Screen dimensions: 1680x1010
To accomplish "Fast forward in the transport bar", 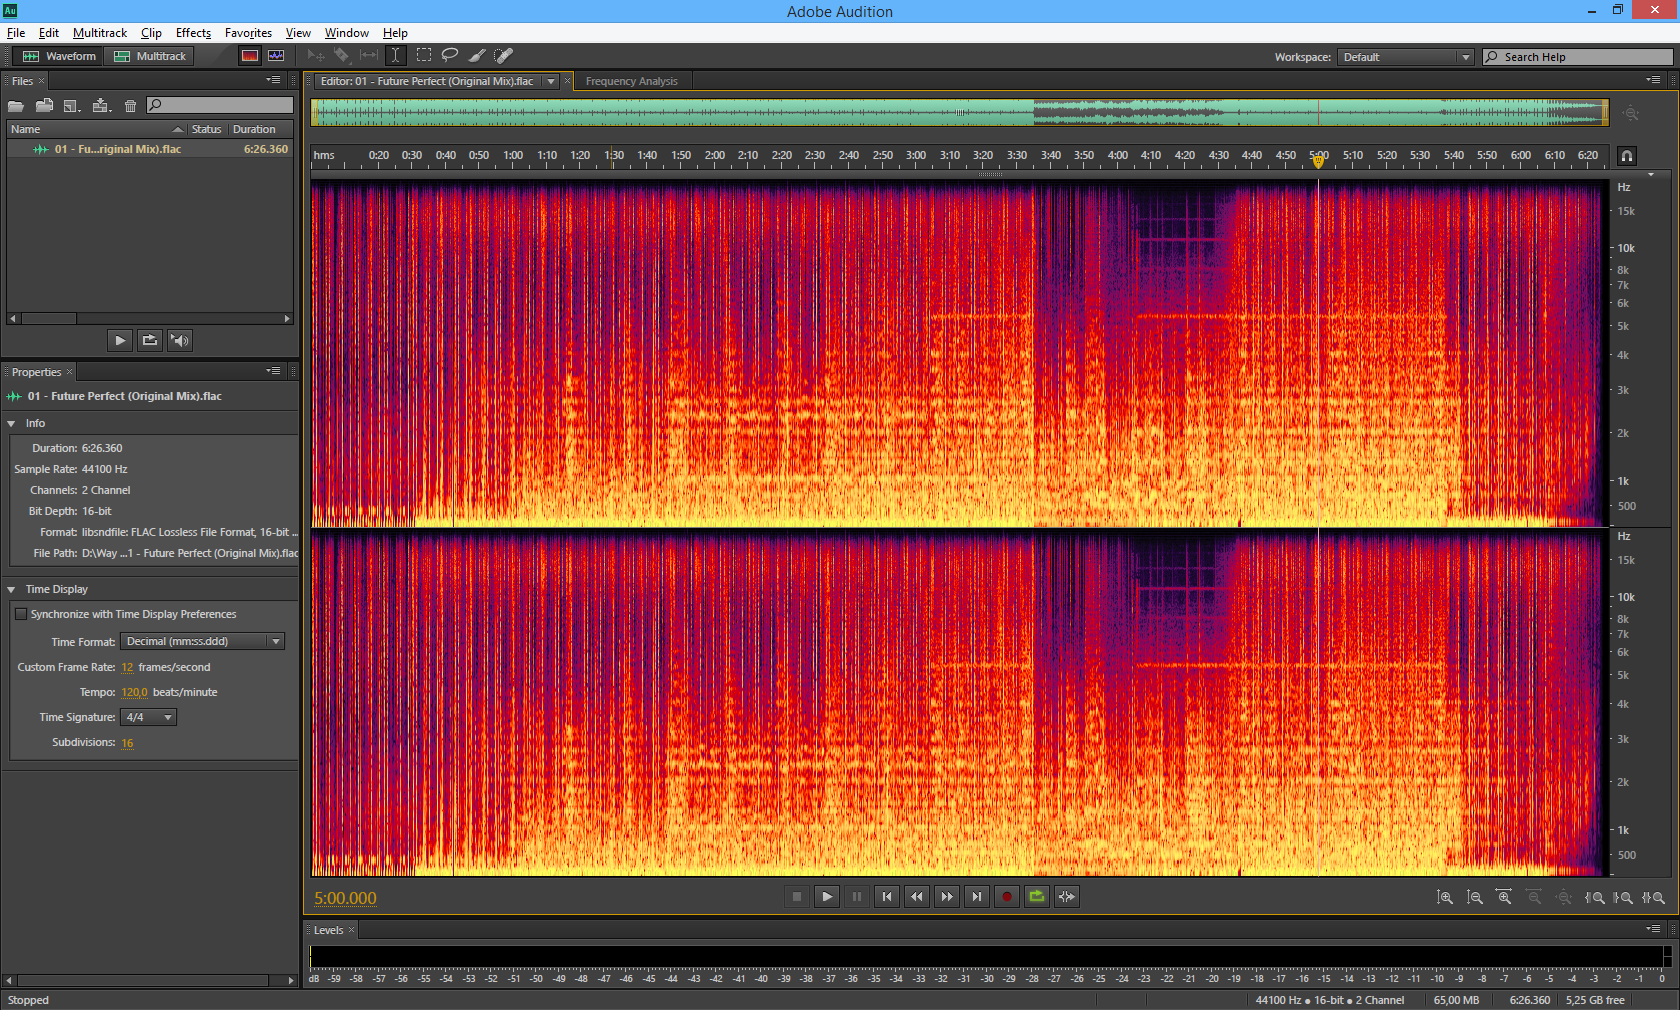I will (947, 897).
